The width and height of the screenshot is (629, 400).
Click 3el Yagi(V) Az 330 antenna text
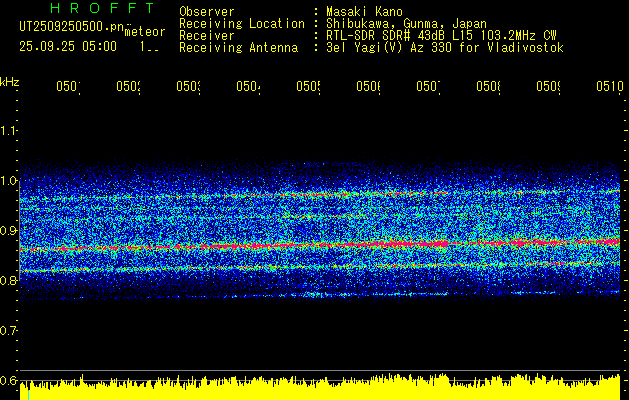(445, 48)
